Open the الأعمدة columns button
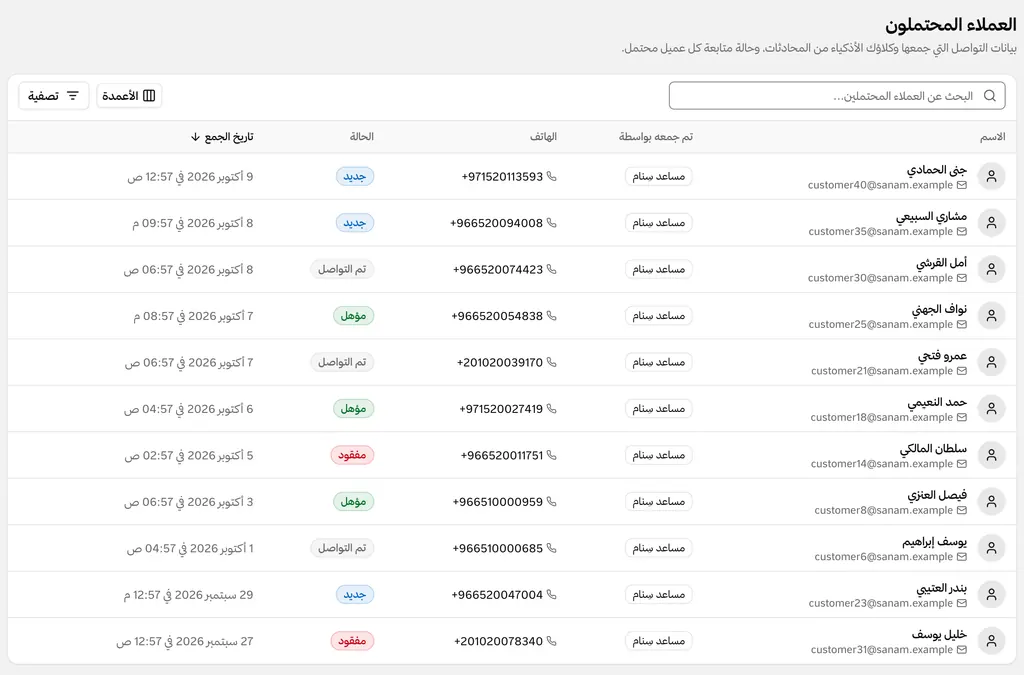This screenshot has height=675, width=1024. (x=129, y=96)
